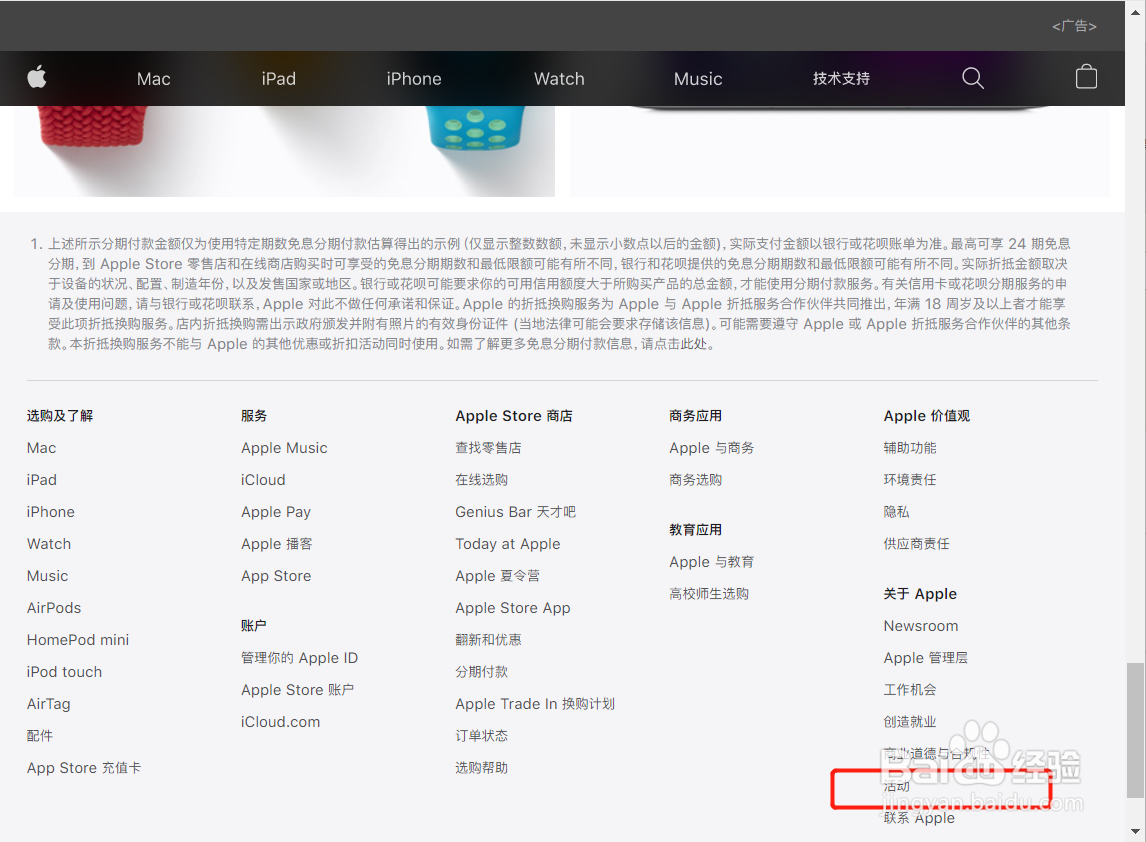Open the 配件 footer link
The width and height of the screenshot is (1146, 842).
[x=40, y=736]
